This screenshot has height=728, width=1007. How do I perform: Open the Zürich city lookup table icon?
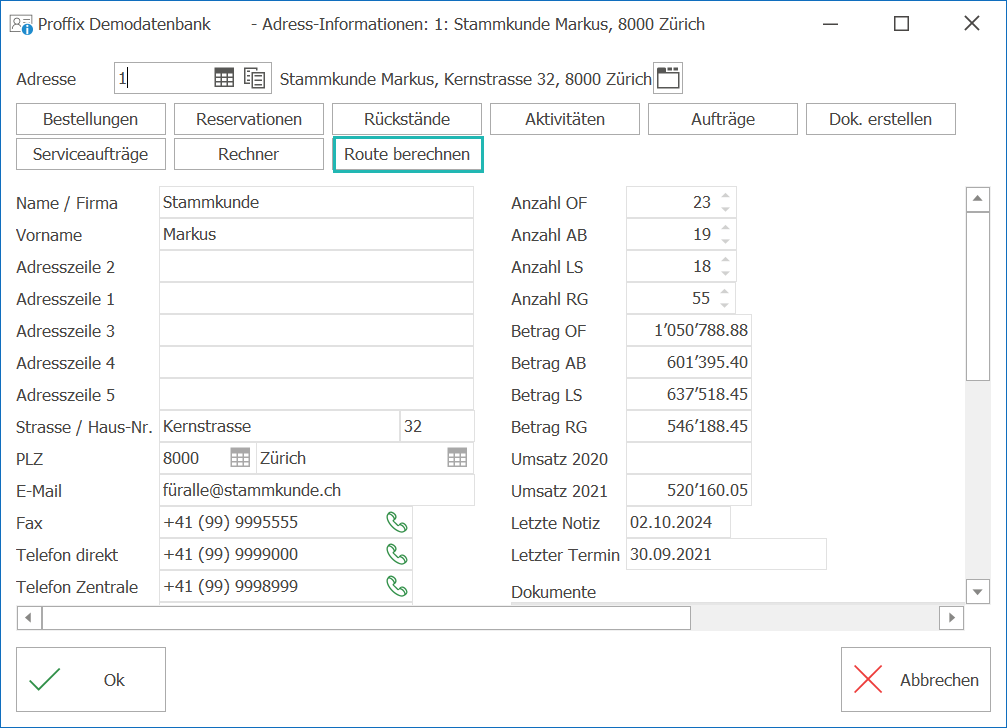457,458
